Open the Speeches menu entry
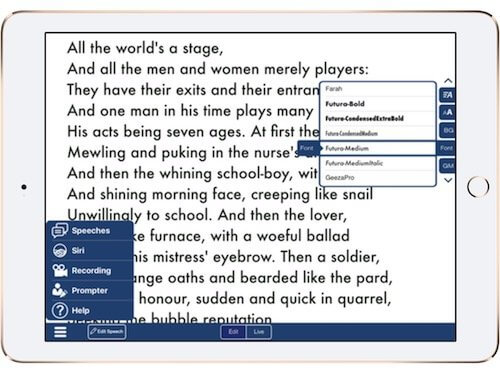 pos(89,231)
